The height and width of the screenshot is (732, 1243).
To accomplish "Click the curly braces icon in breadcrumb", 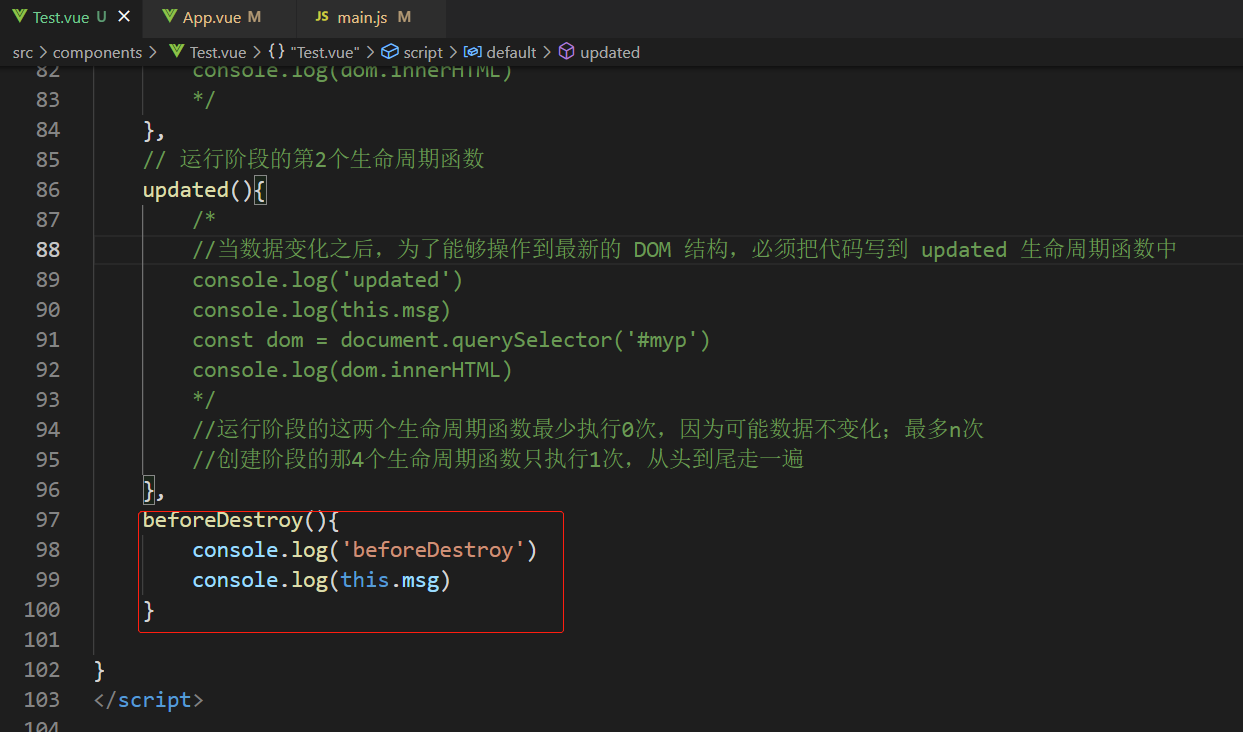I will point(276,52).
